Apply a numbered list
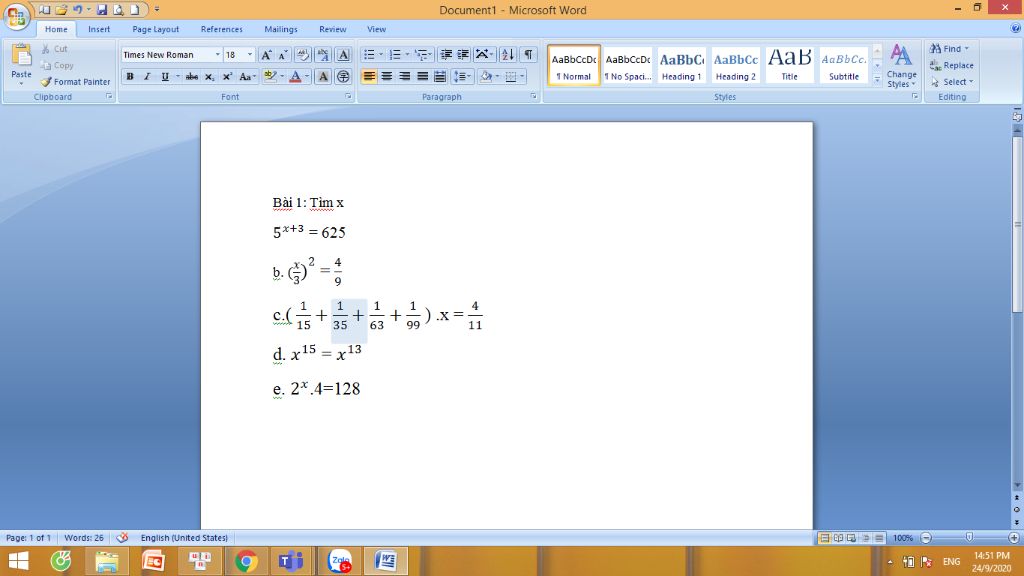The width and height of the screenshot is (1024, 576). (395, 55)
